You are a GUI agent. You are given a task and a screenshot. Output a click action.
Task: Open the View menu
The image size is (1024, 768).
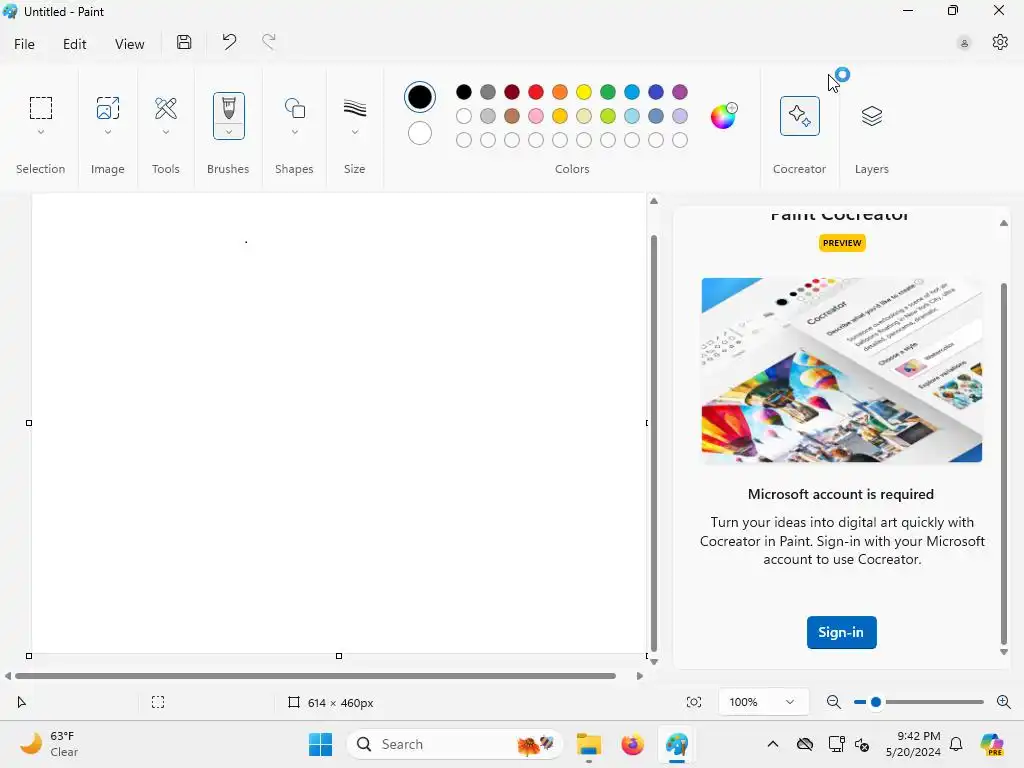tap(129, 44)
